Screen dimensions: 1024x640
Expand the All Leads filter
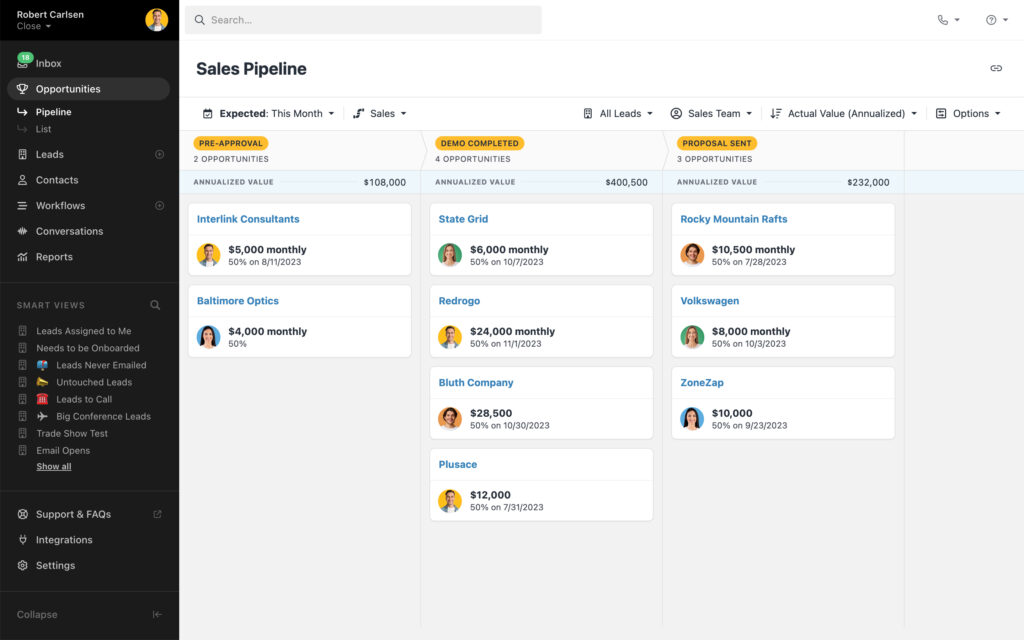click(619, 113)
